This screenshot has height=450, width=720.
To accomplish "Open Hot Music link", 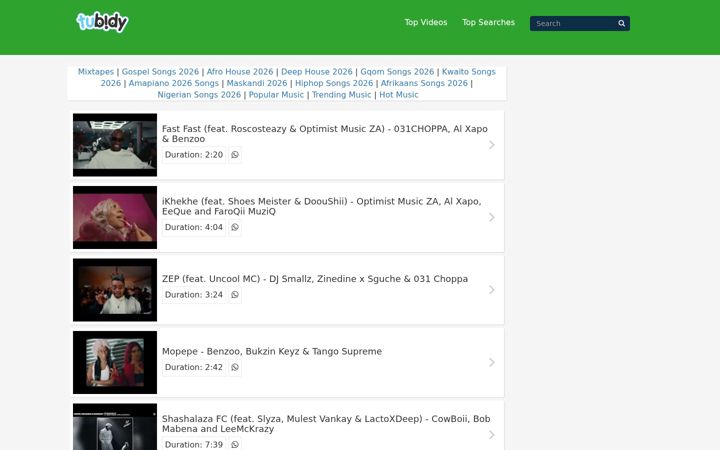I will coord(399,95).
